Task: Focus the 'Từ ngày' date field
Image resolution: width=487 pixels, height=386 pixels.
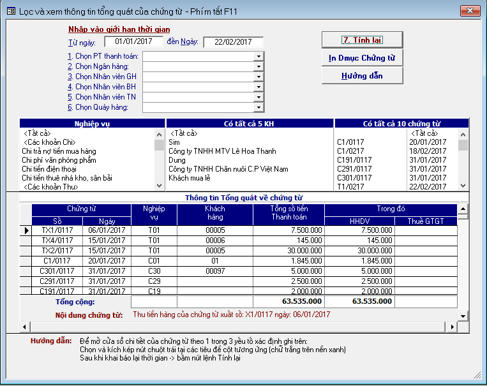Action: pos(133,42)
